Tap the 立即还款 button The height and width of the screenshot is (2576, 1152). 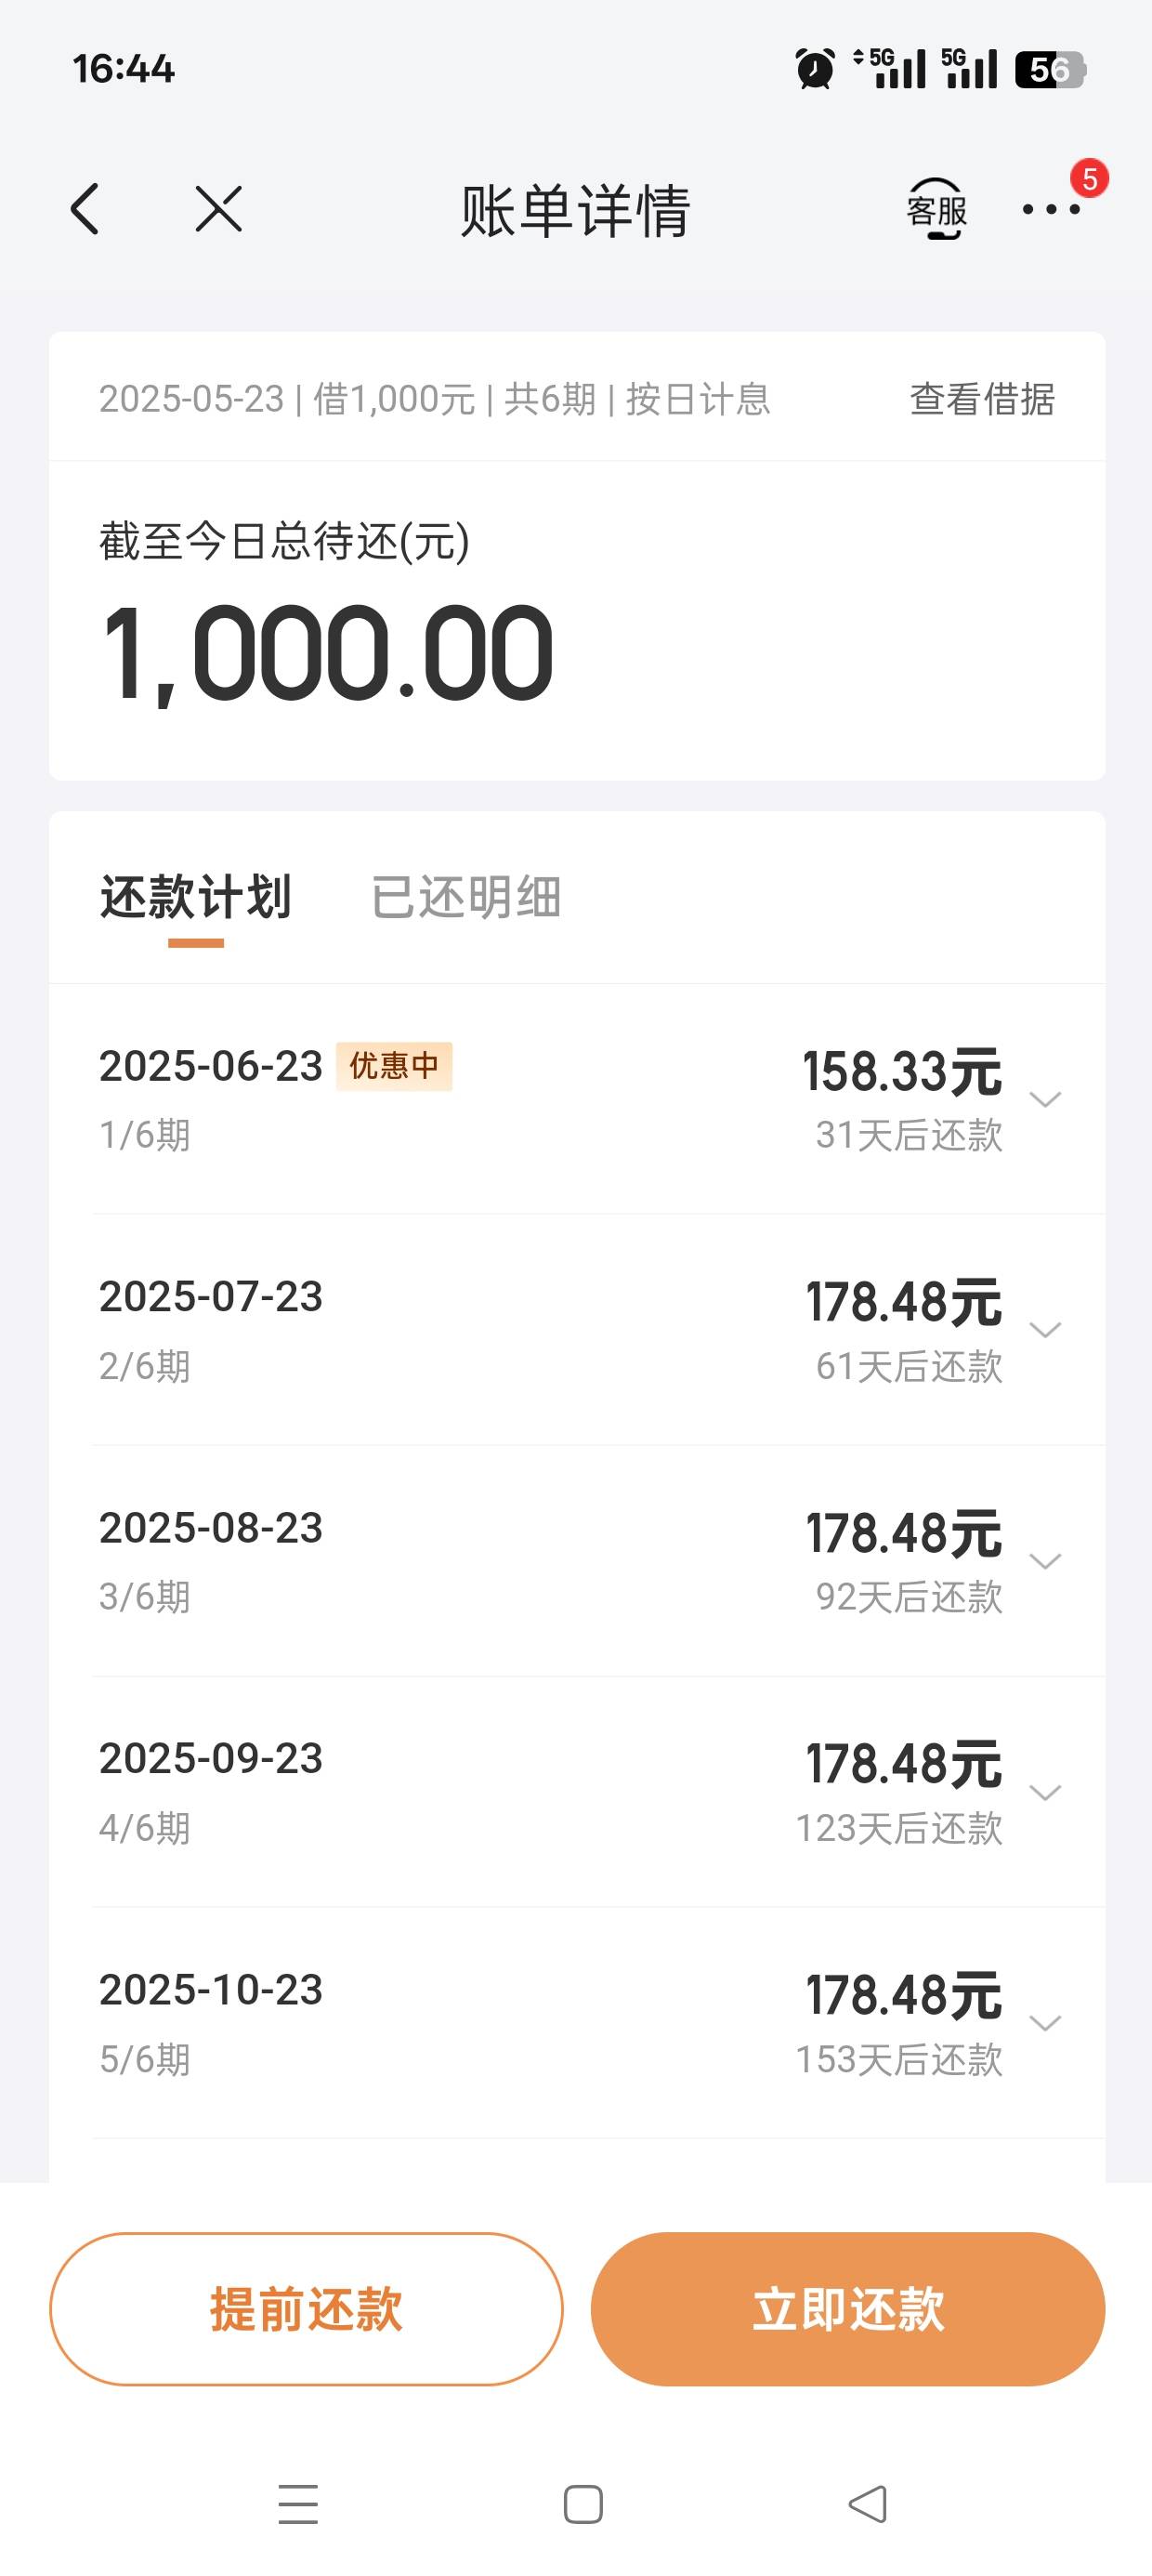pyautogui.click(x=848, y=2309)
